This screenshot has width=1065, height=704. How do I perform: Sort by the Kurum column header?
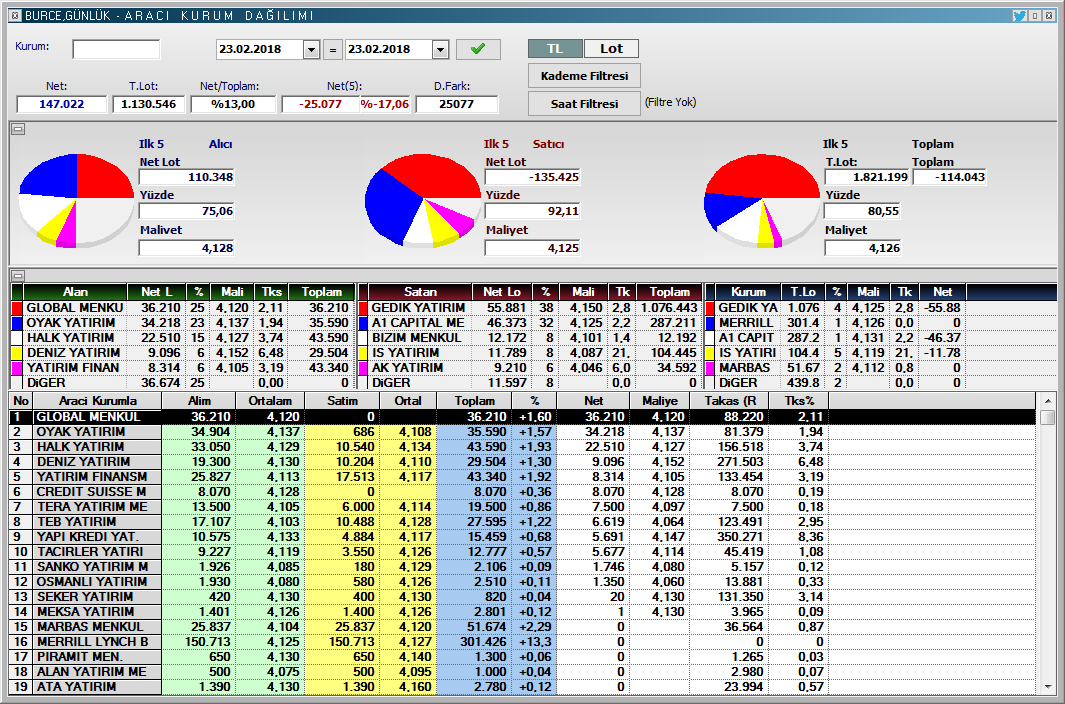(748, 292)
